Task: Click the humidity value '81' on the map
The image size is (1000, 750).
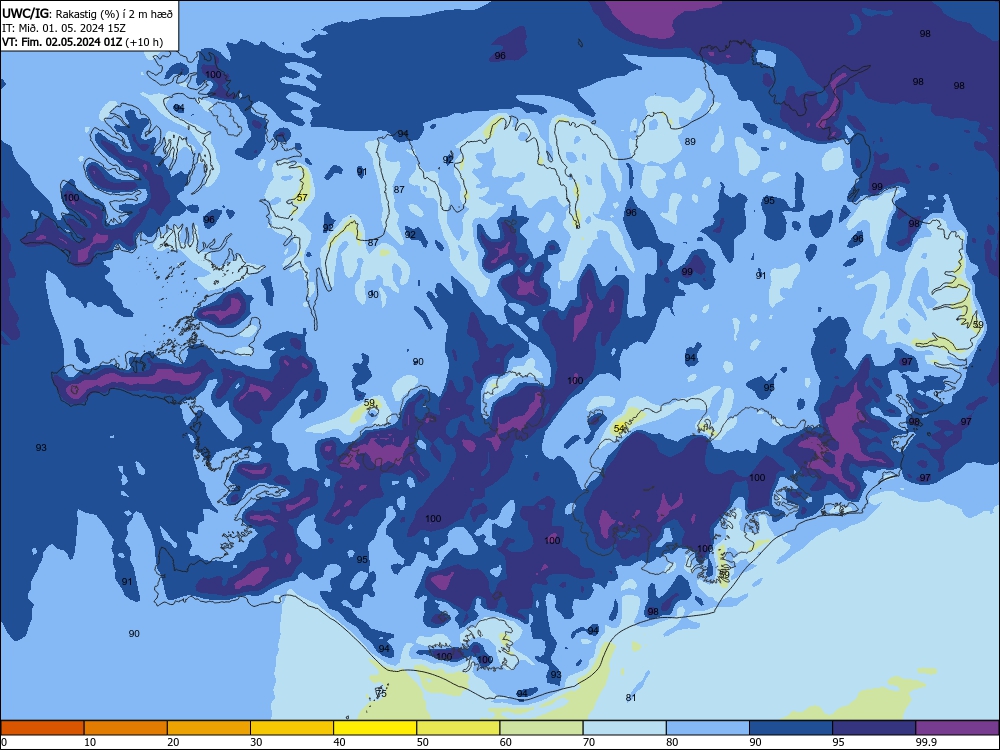Action: [x=631, y=698]
